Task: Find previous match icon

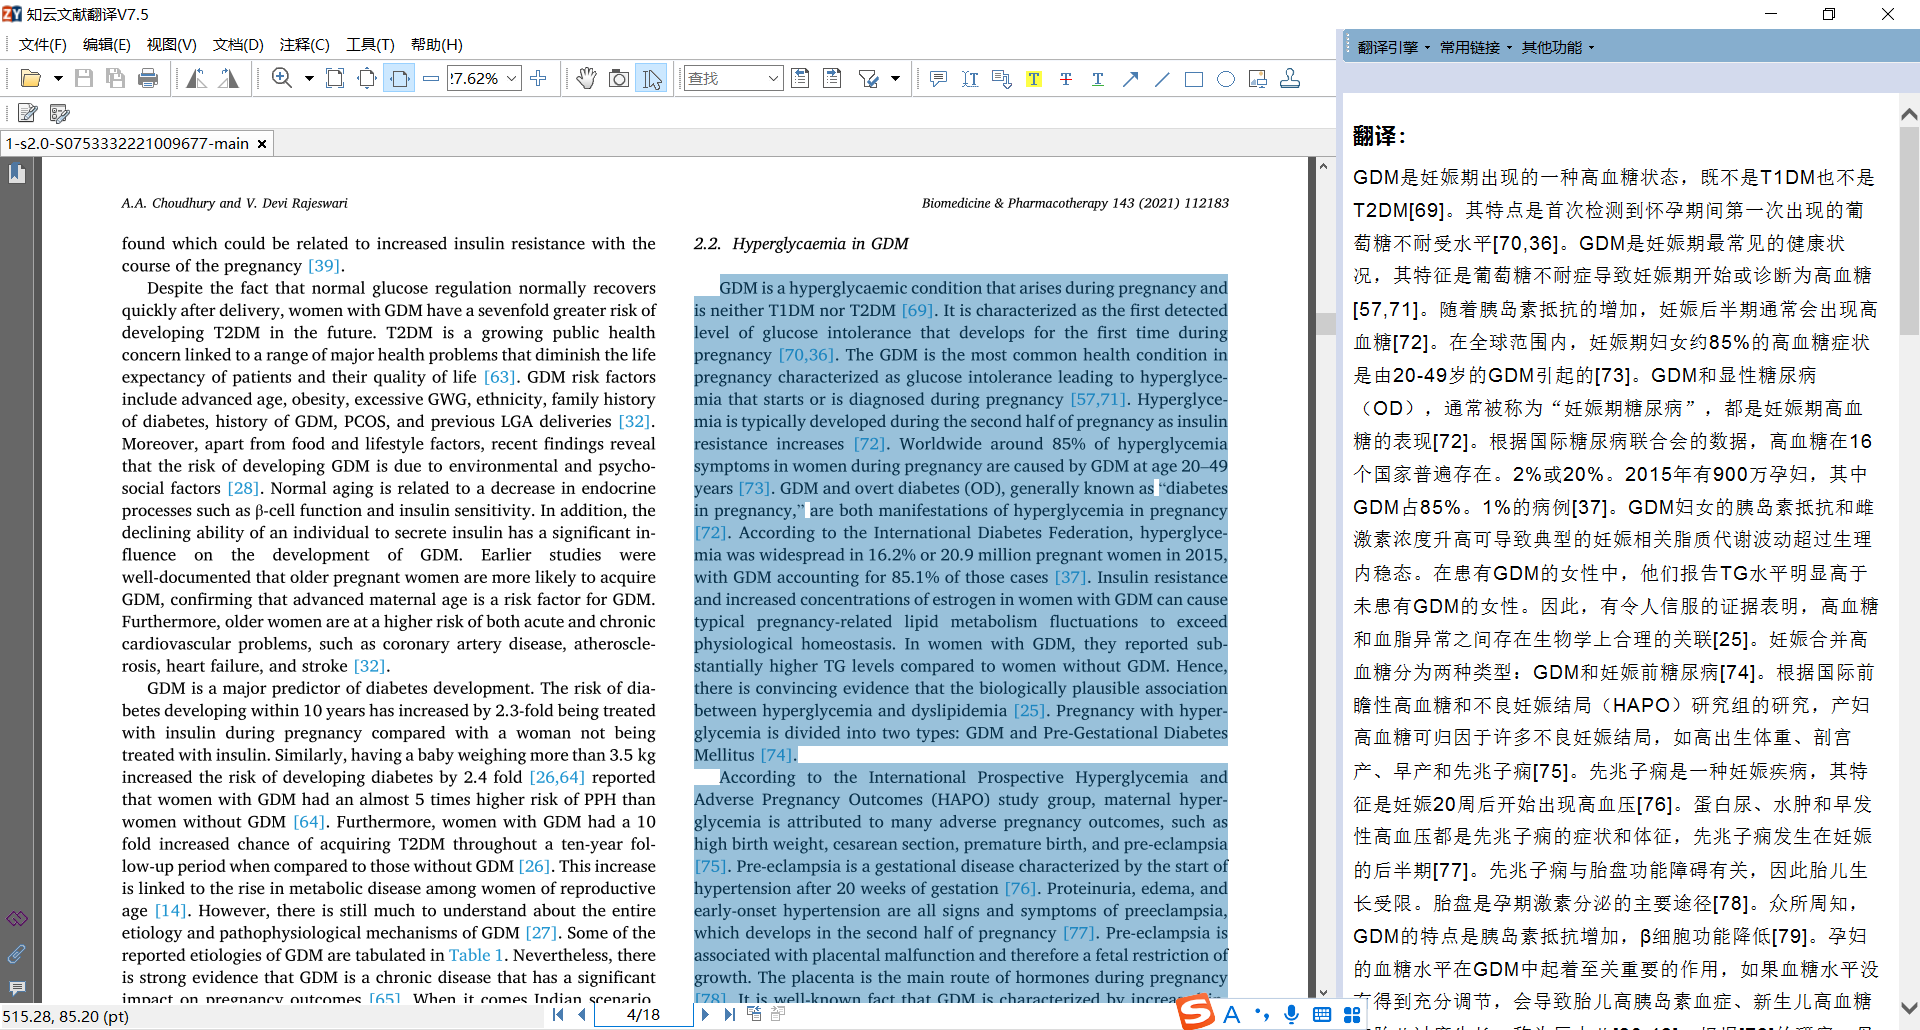Action: pyautogui.click(x=800, y=78)
